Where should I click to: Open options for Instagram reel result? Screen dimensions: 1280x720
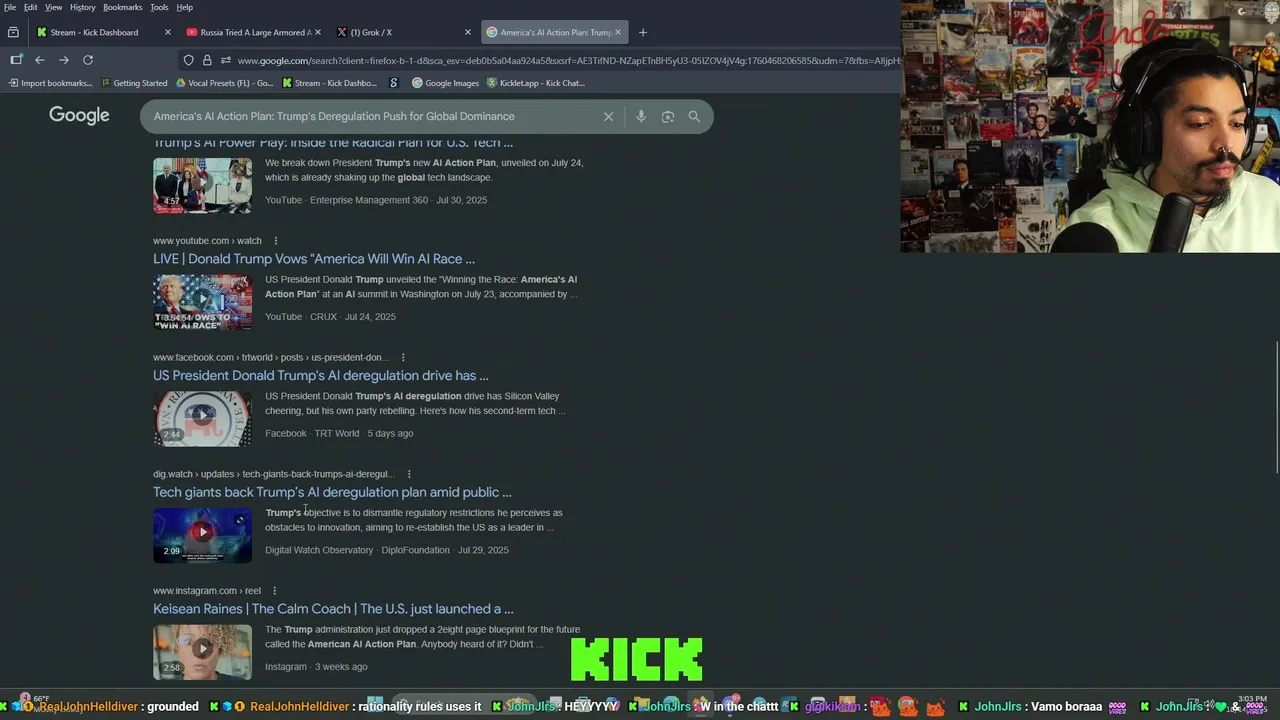click(274, 590)
